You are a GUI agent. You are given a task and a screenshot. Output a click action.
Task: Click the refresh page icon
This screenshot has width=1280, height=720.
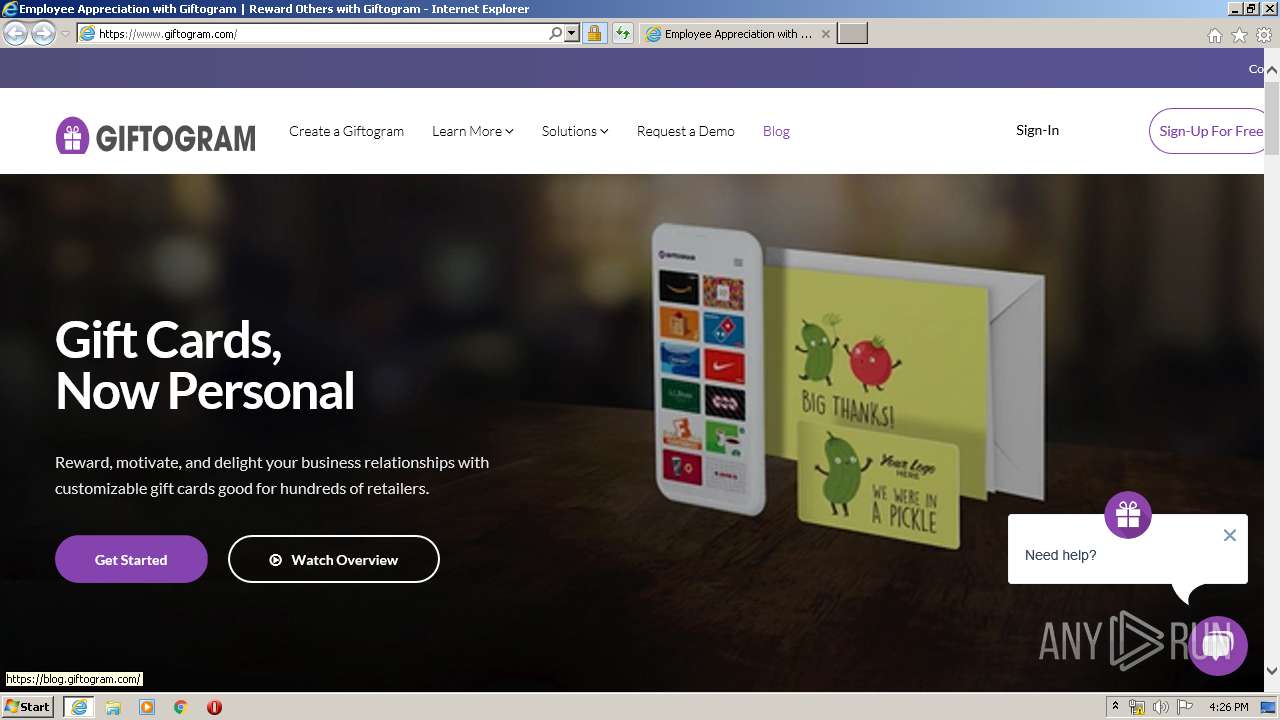click(x=623, y=33)
